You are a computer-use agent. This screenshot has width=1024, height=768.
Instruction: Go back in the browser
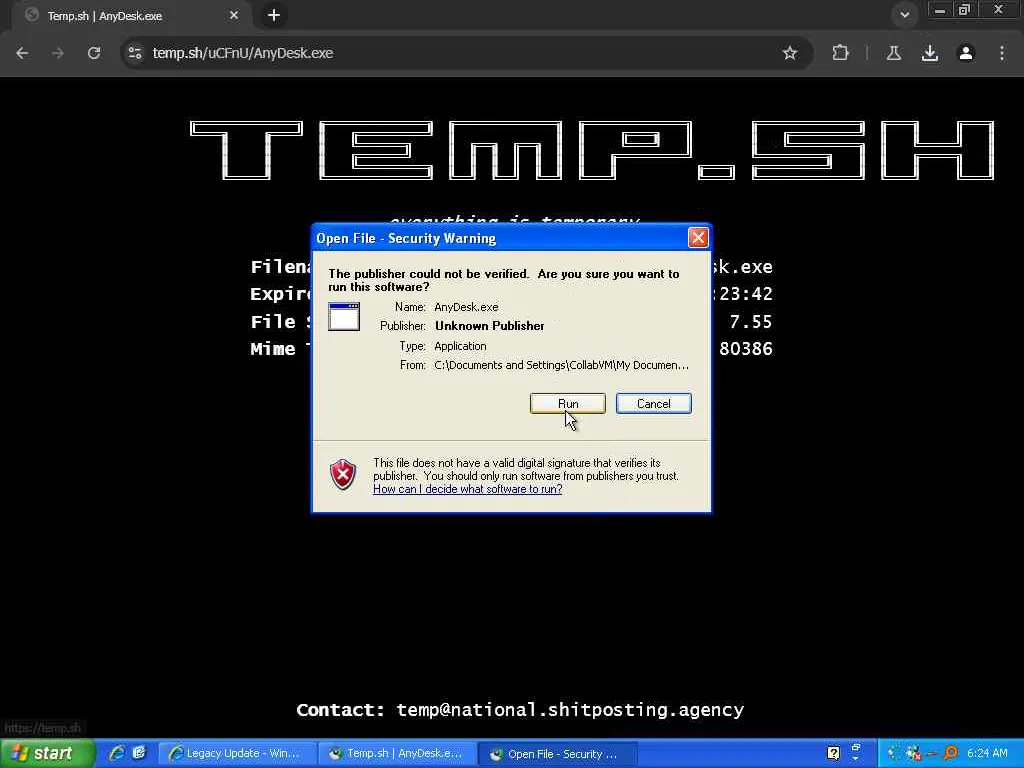(x=22, y=53)
